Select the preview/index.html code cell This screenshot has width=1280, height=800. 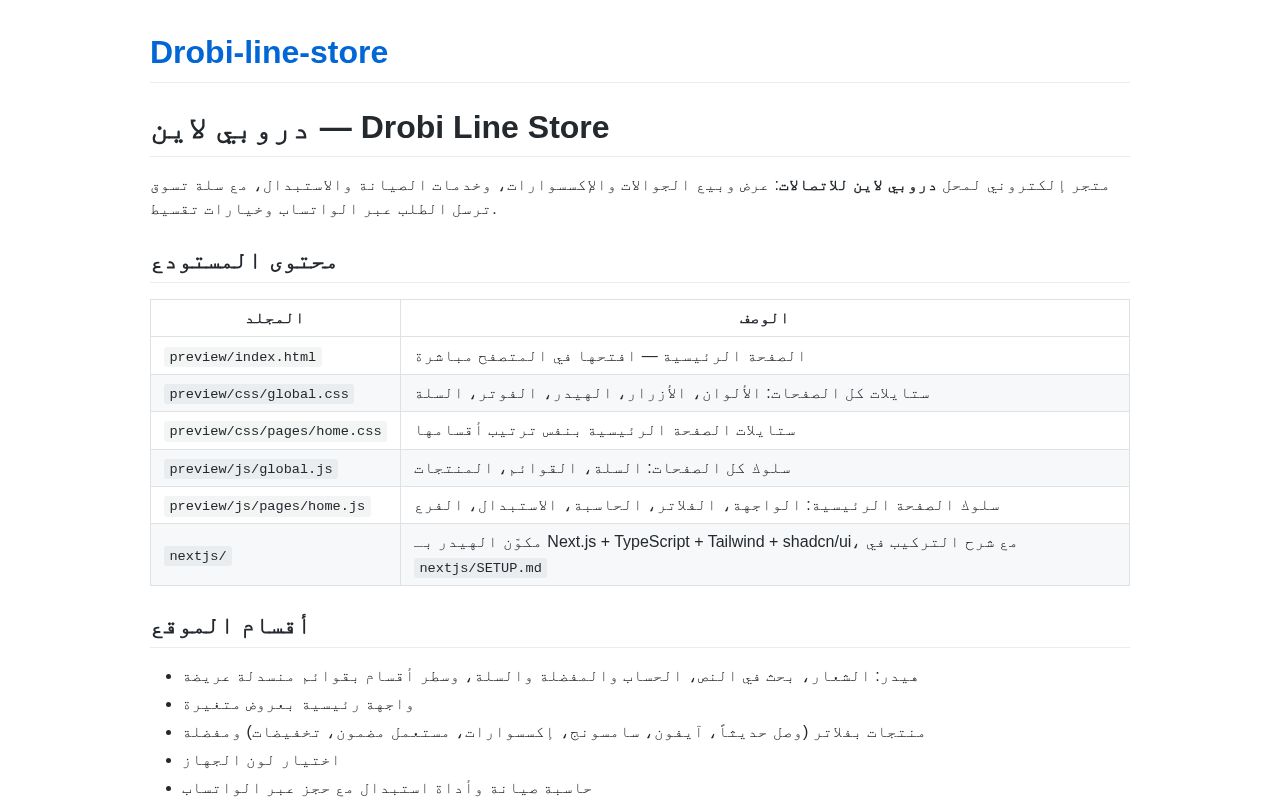click(243, 357)
